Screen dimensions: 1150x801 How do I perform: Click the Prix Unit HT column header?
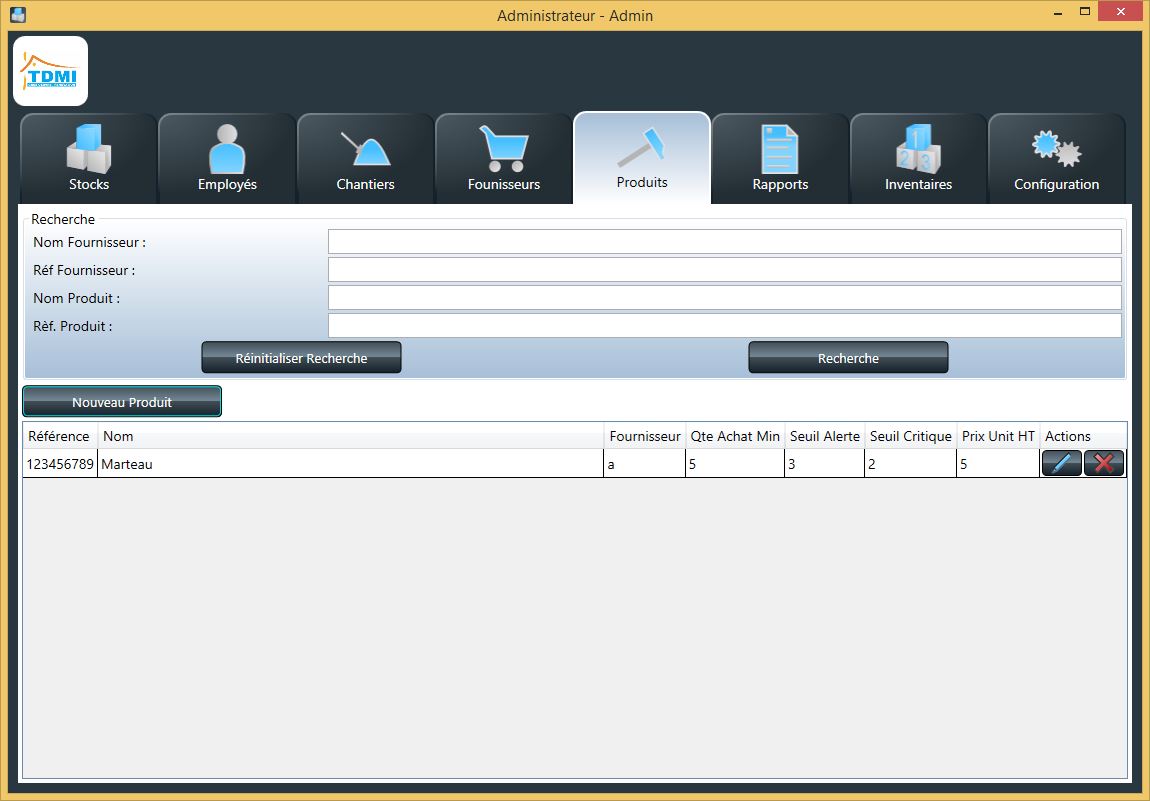coord(998,436)
